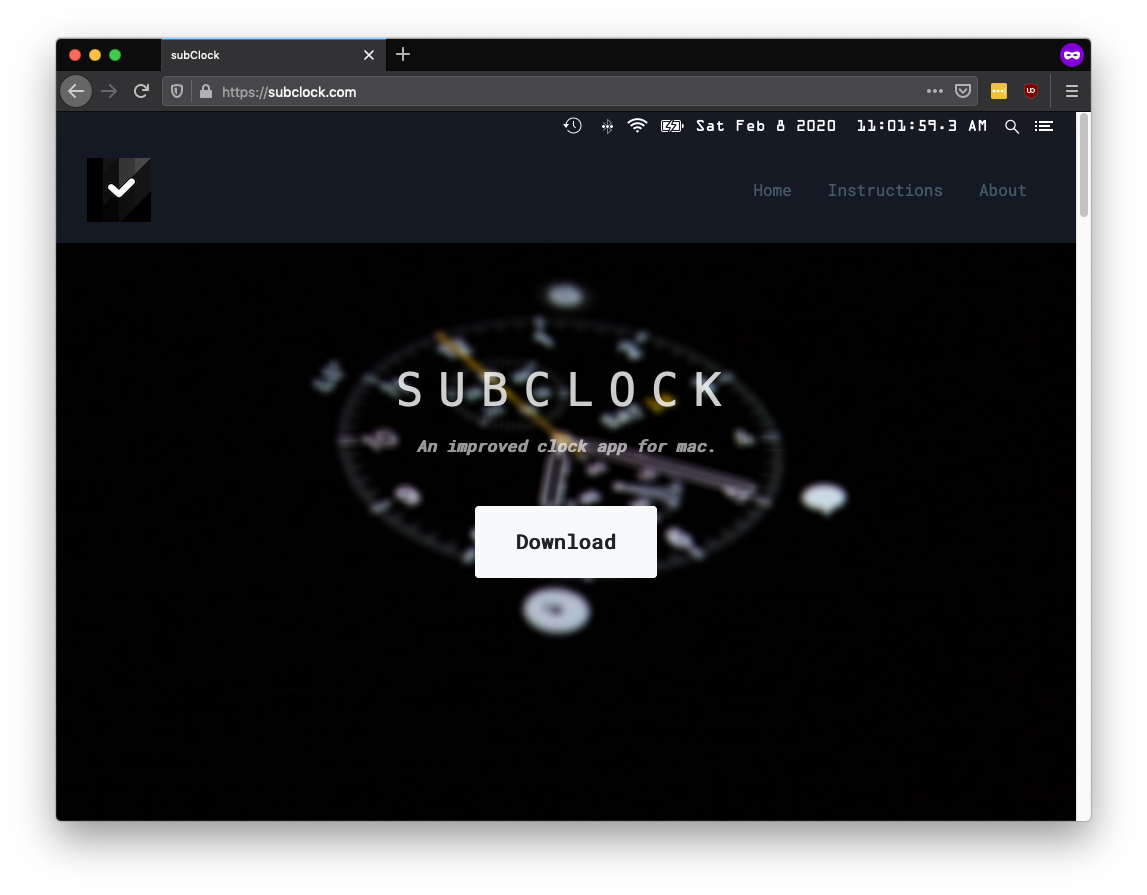Click the purple private browsing mask icon
The width and height of the screenshot is (1147, 895).
pos(1072,55)
